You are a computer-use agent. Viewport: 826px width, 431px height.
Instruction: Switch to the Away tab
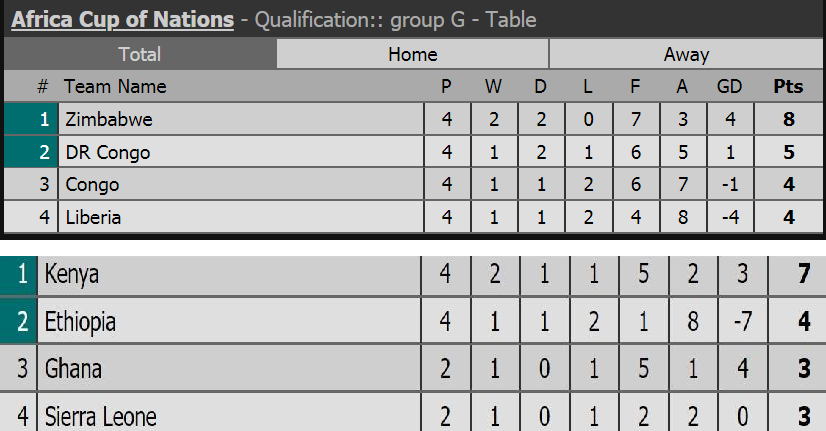(686, 54)
